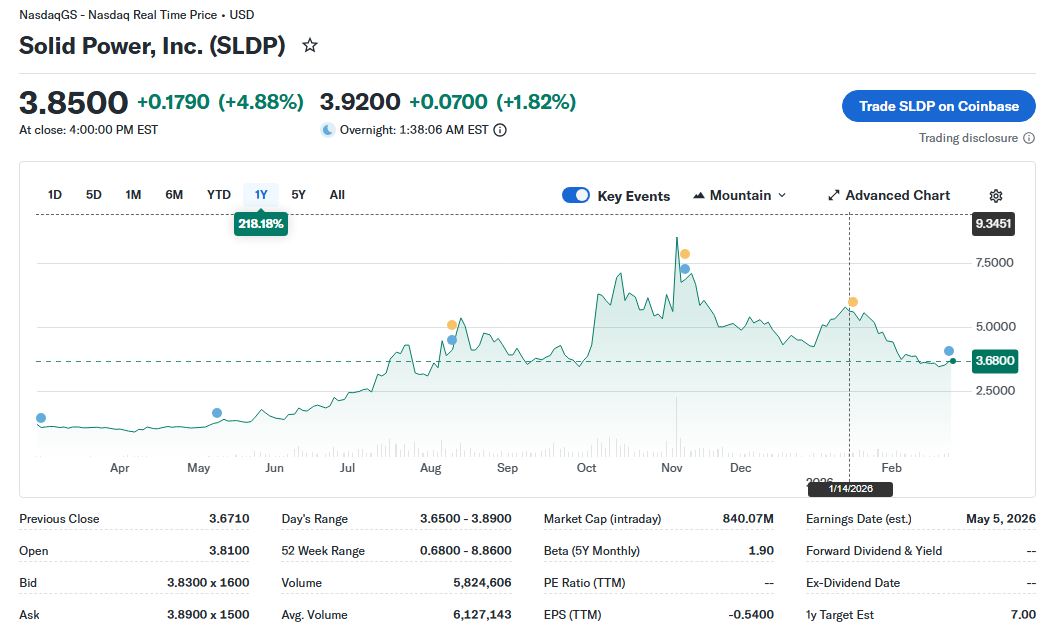The image size is (1053, 632).
Task: Click the blue event marker in August
Action: (x=452, y=340)
